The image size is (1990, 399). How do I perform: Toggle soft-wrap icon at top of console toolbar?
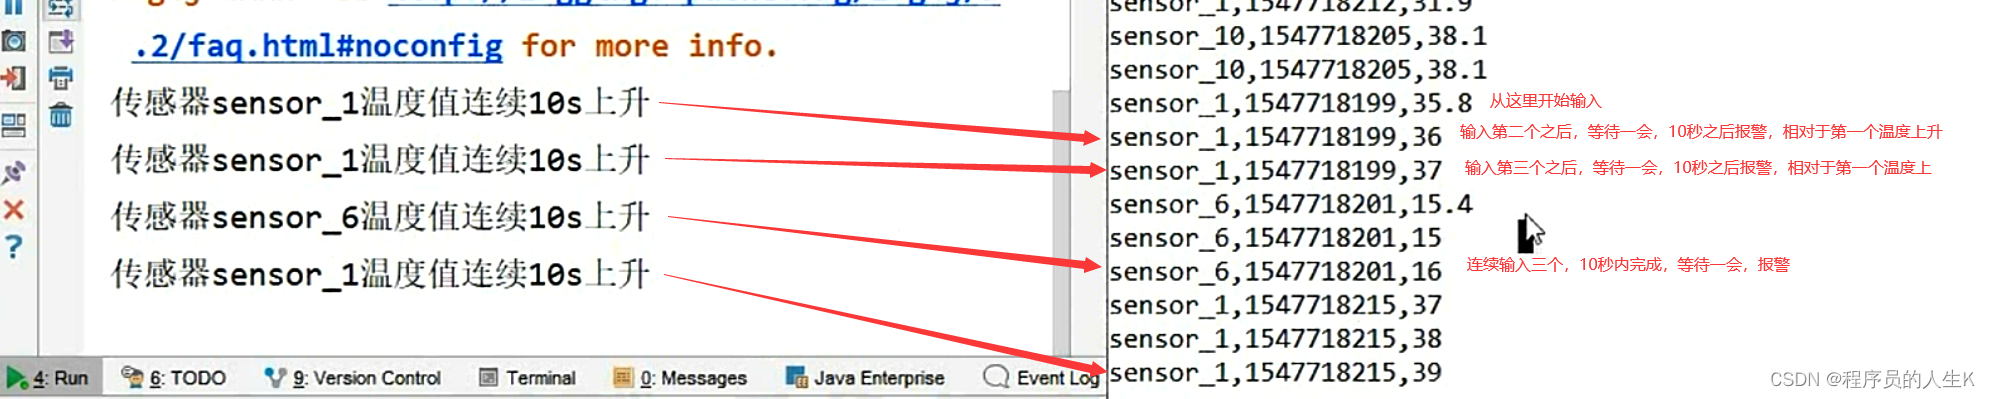pyautogui.click(x=61, y=9)
